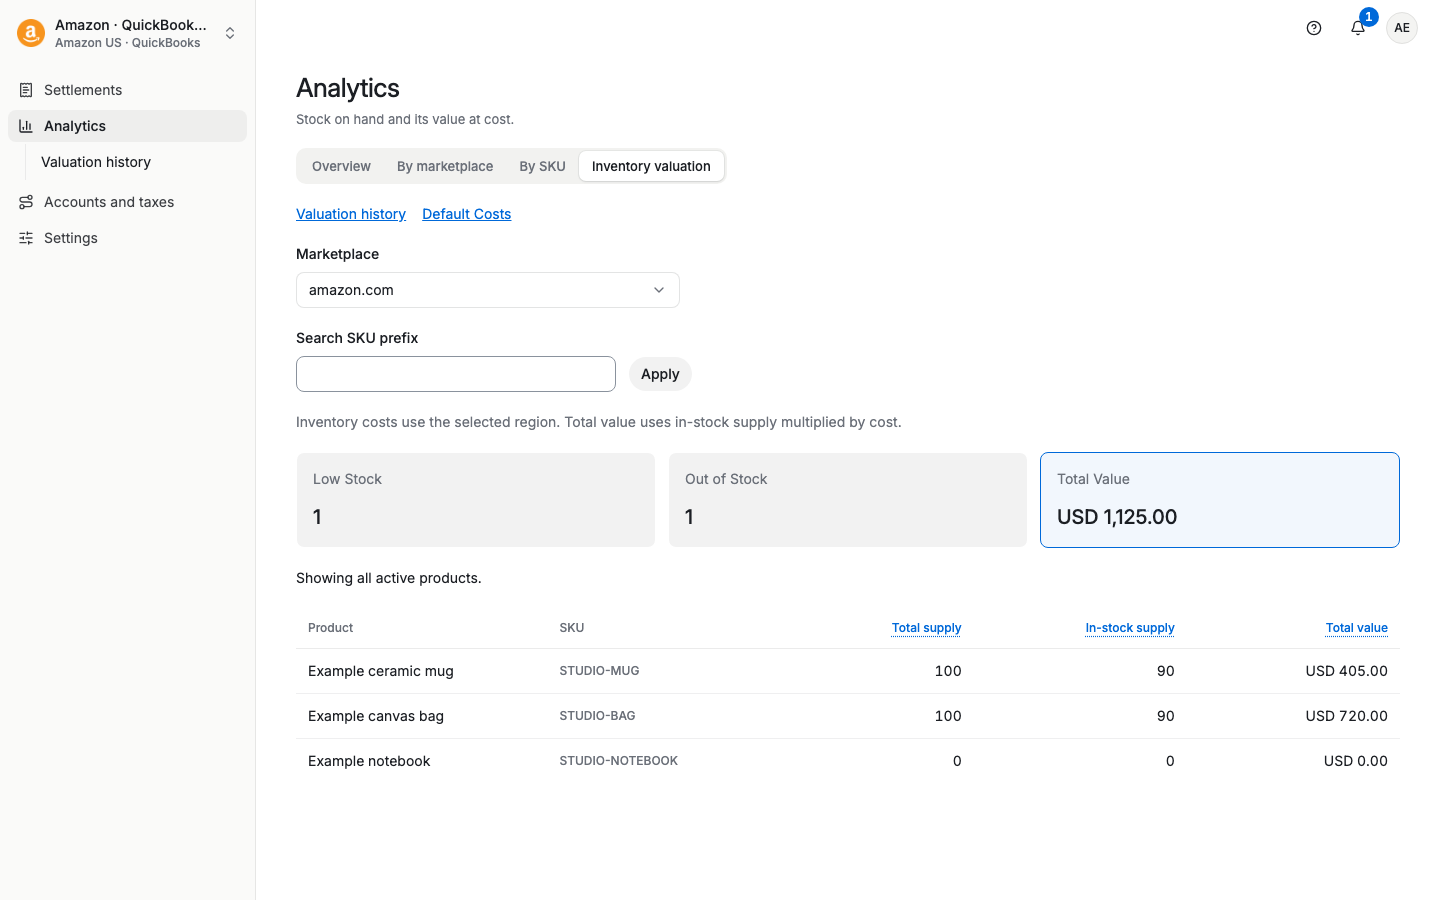
Task: Sort by Total supply column
Action: (x=926, y=628)
